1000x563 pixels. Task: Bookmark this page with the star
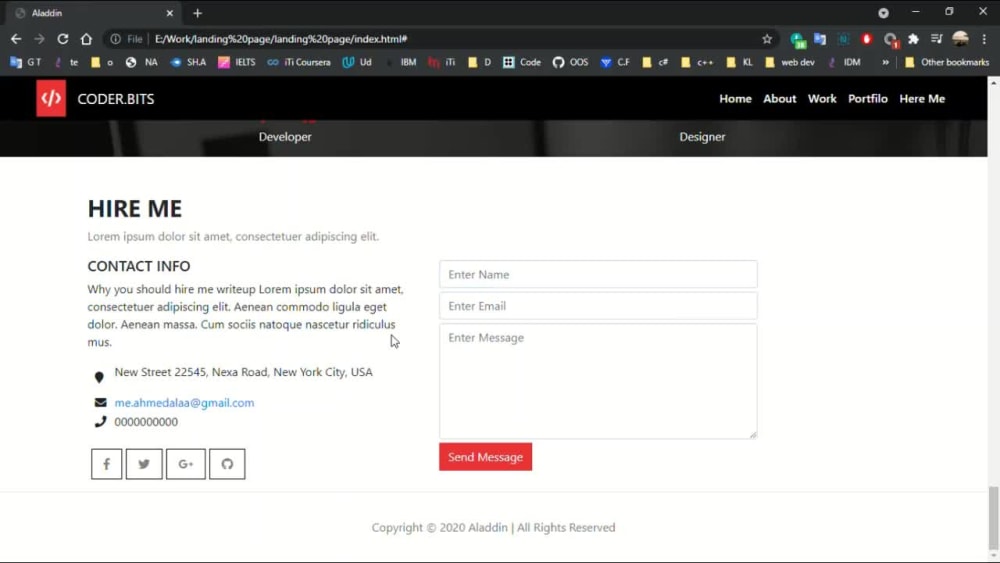[x=767, y=39]
